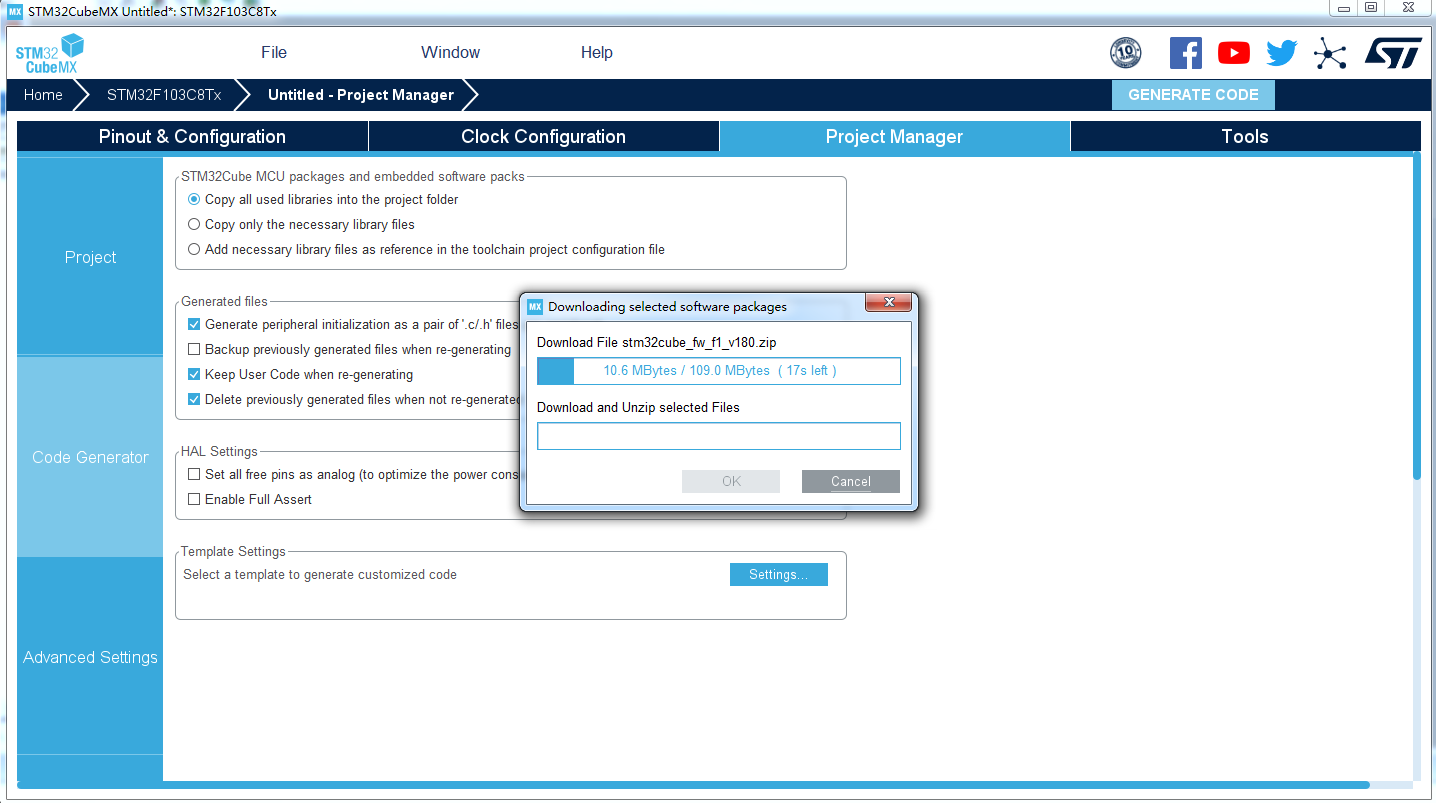Go to STM32F103C8Tx breadcrumb
1436x803 pixels.
coord(164,95)
